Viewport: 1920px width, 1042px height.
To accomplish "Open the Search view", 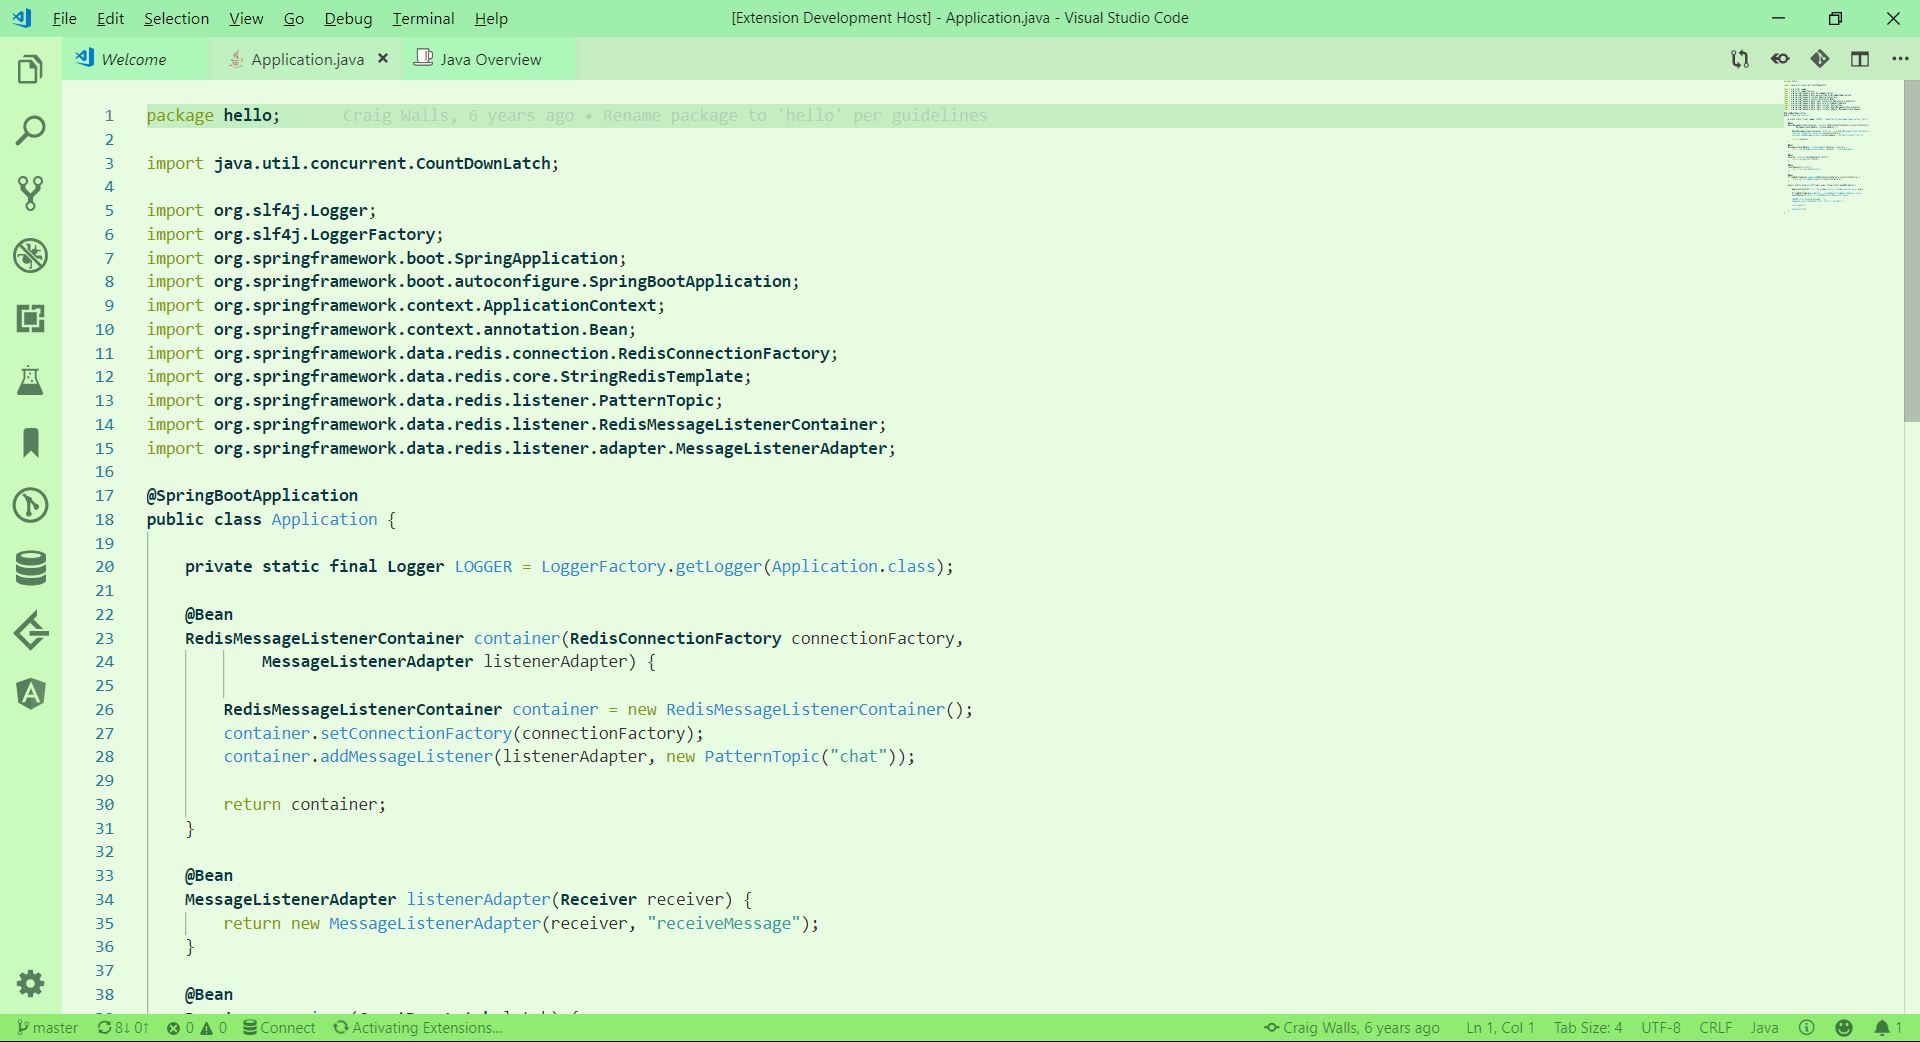I will (x=31, y=131).
